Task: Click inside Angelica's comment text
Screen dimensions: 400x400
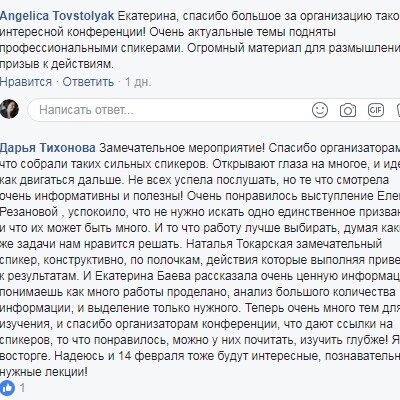Action: tap(200, 40)
